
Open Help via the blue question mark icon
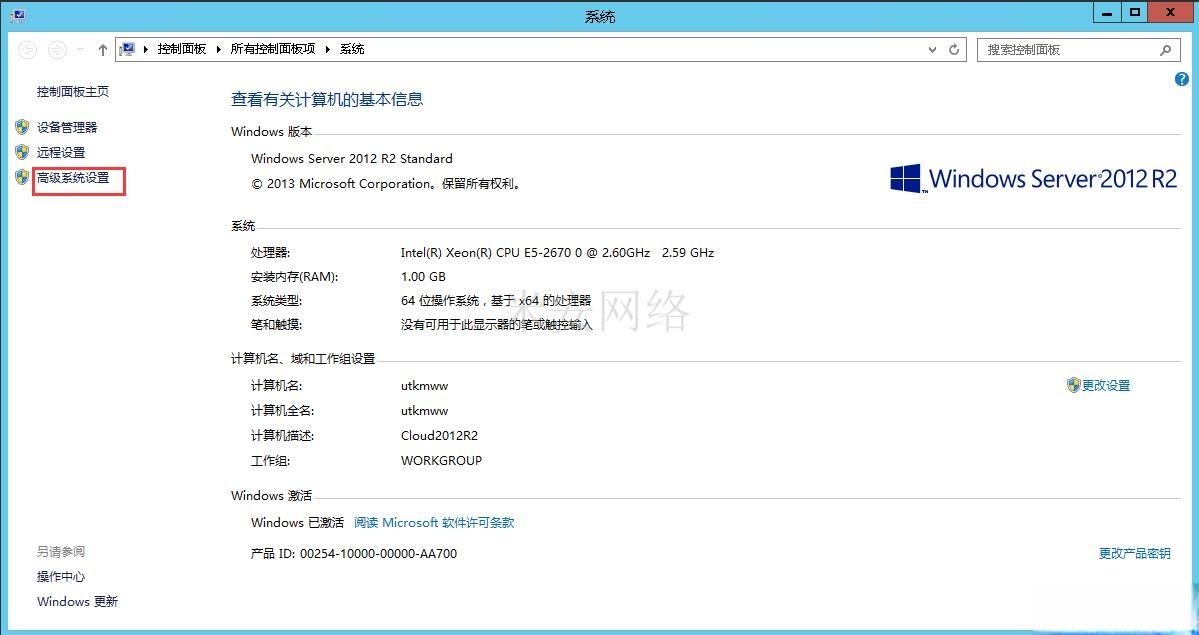pos(1181,79)
